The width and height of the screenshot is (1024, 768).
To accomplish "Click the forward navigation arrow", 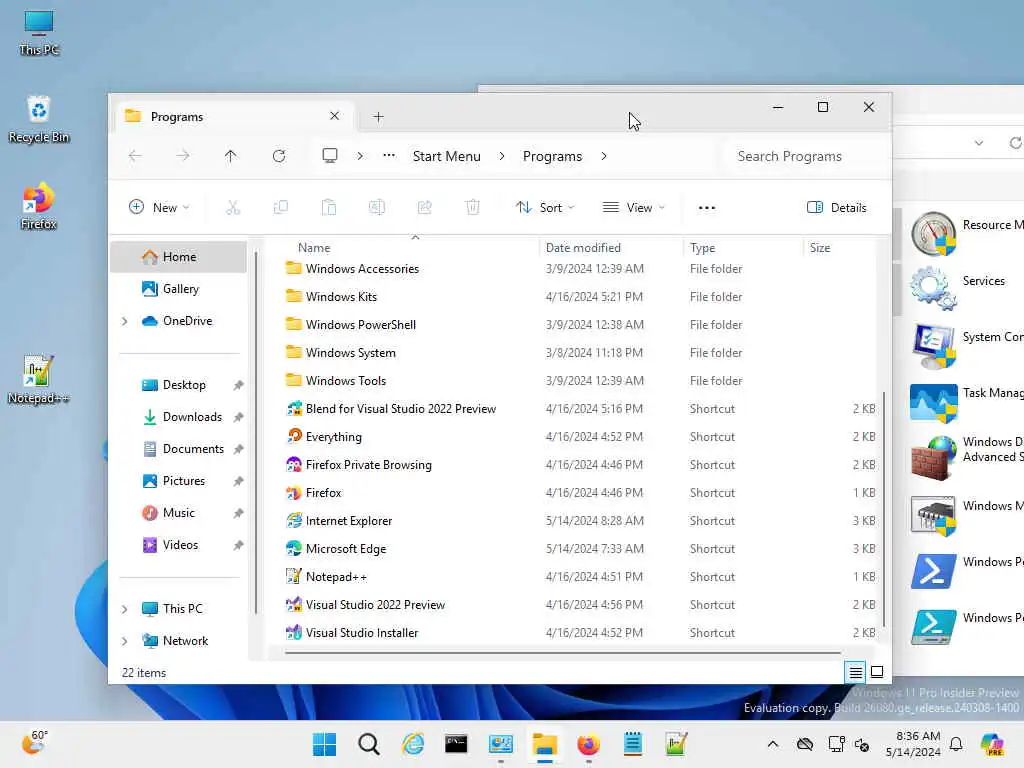I will click(x=183, y=156).
